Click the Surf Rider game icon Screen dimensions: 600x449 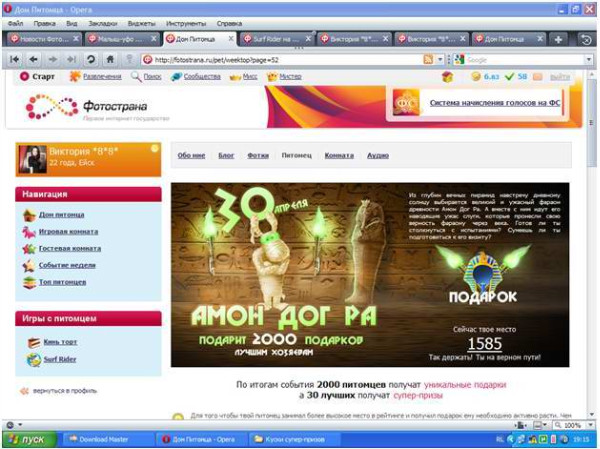[34, 359]
